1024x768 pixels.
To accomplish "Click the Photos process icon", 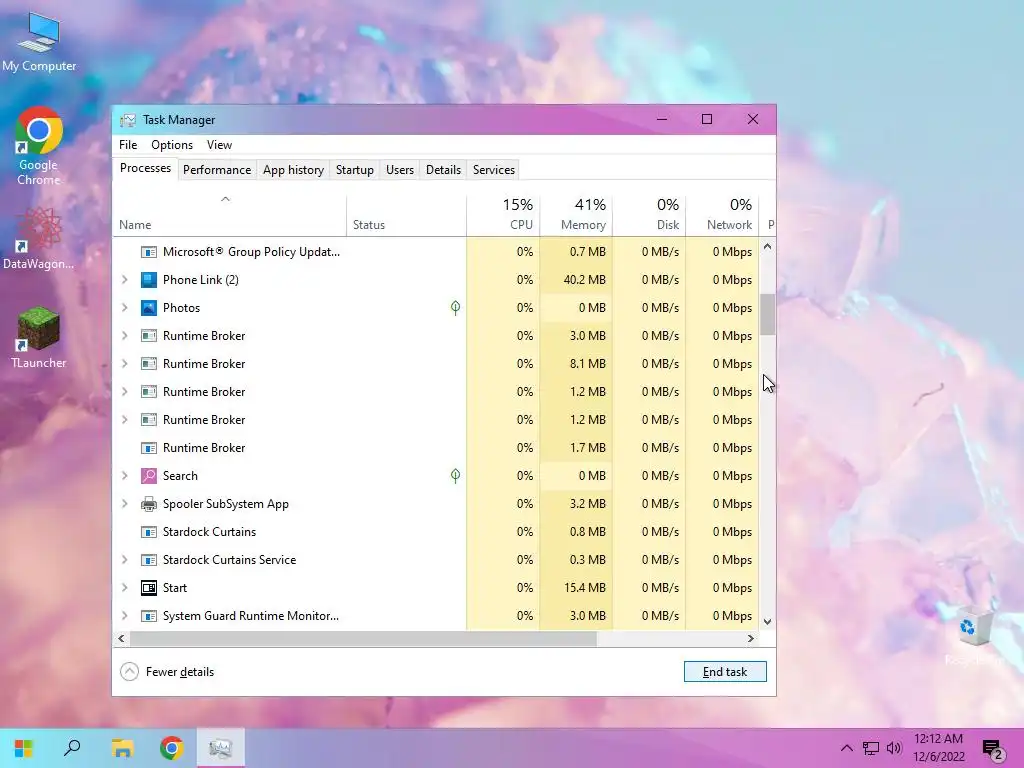I will tap(149, 308).
